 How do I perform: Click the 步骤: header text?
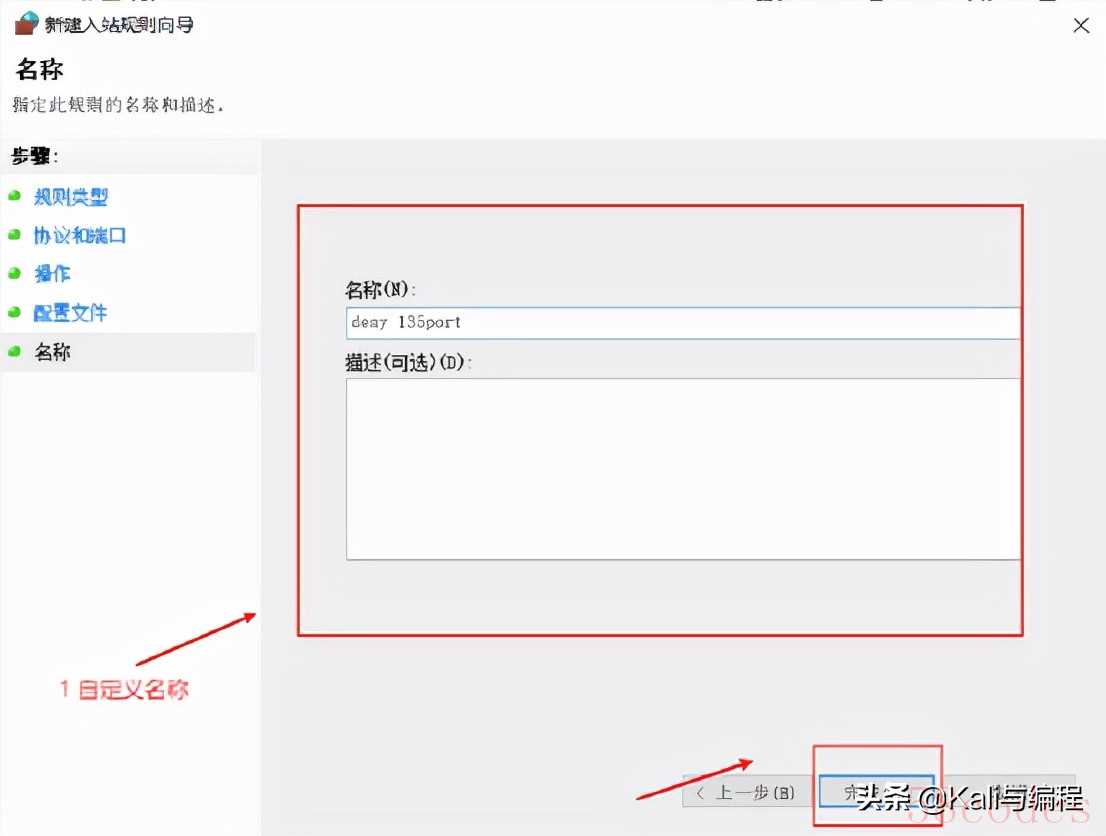click(35, 156)
